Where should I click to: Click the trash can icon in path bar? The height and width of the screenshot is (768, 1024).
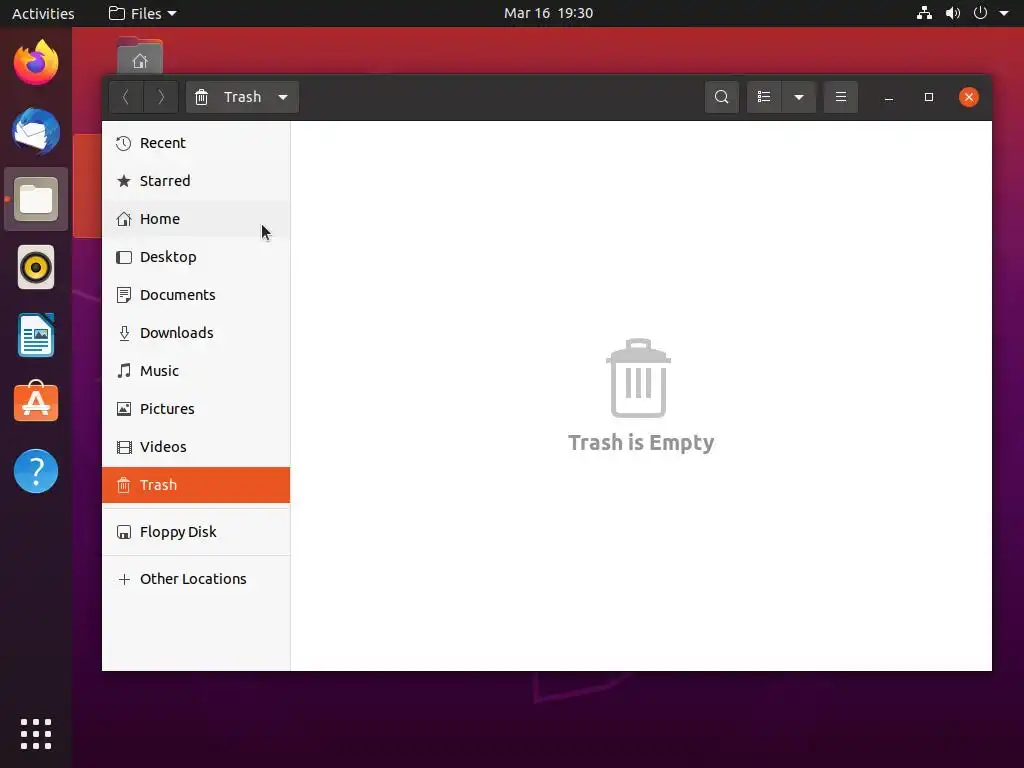point(202,97)
